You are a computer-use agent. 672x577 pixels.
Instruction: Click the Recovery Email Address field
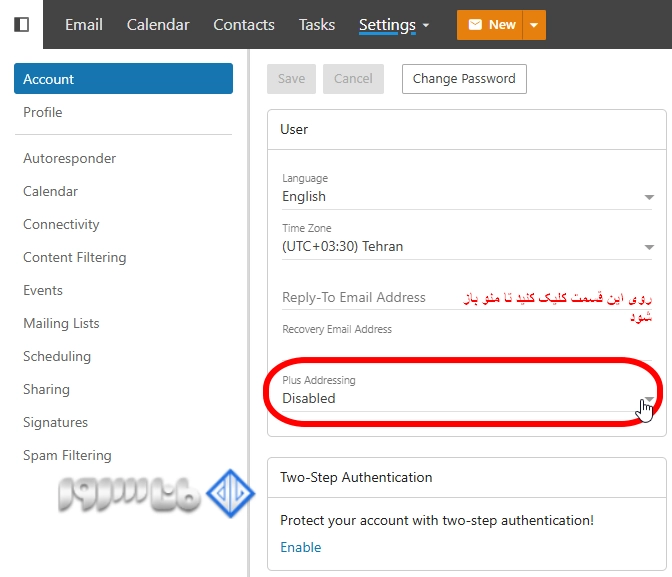467,342
